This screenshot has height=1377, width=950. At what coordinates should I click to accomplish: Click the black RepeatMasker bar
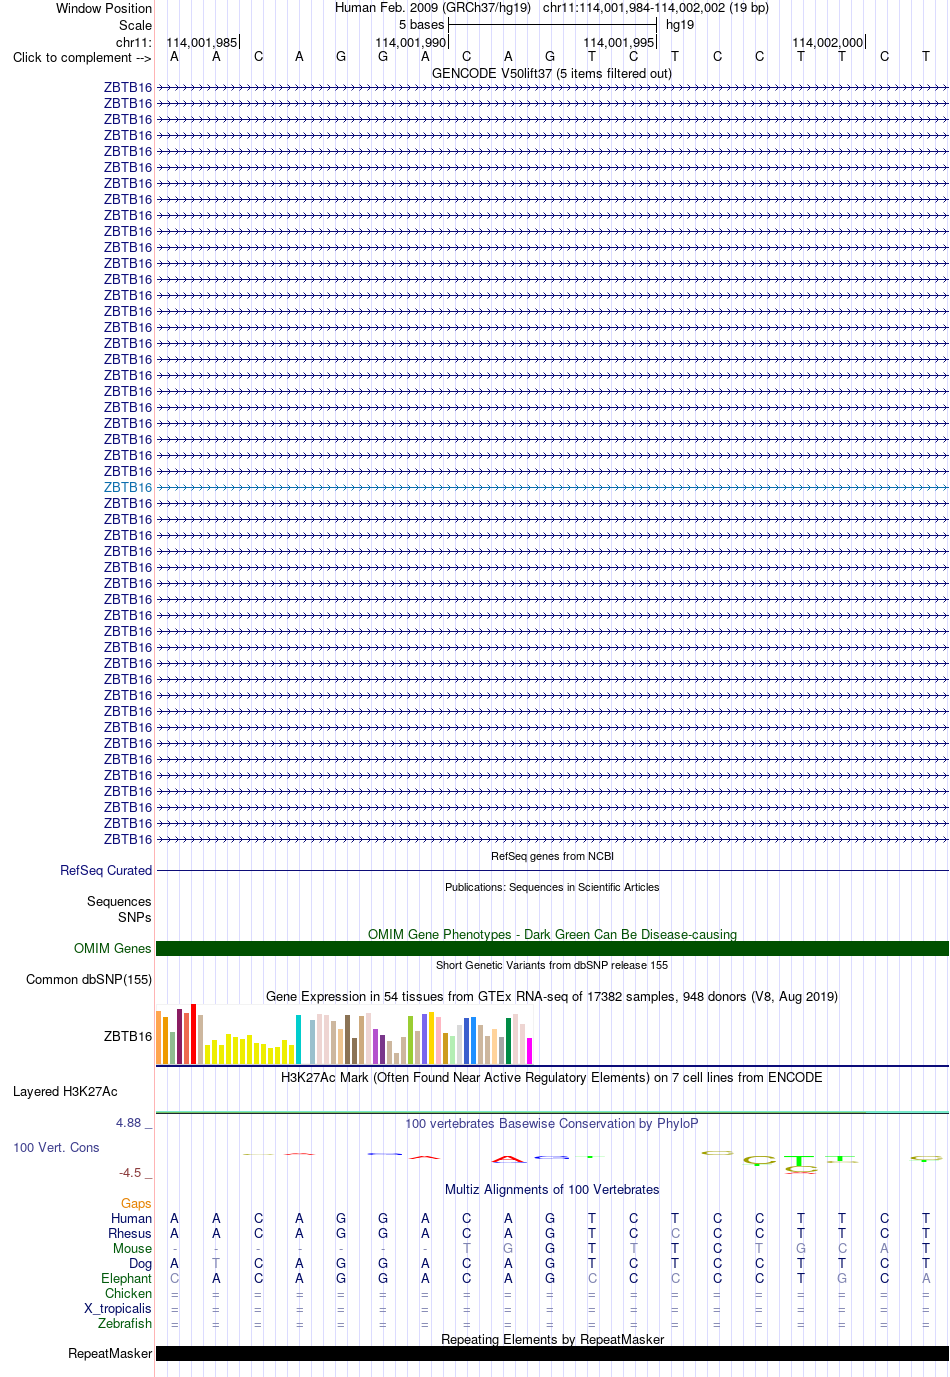click(552, 1353)
